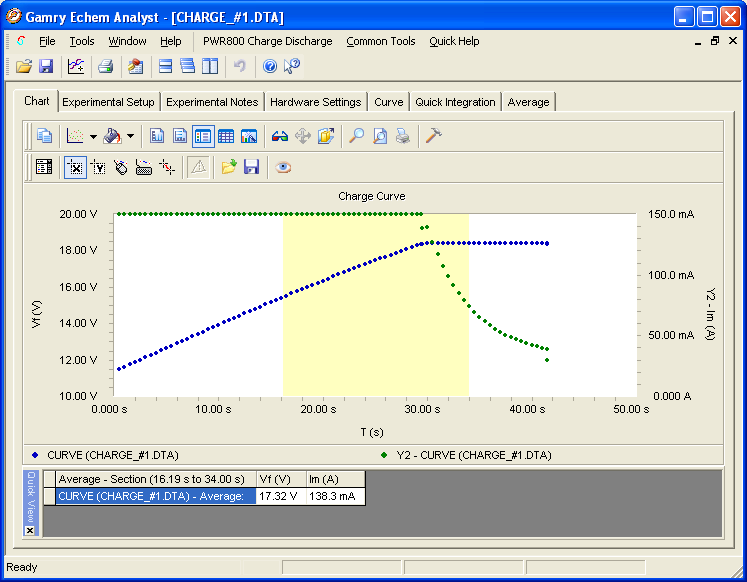
Task: Close the Quick View panel
Action: (30, 530)
